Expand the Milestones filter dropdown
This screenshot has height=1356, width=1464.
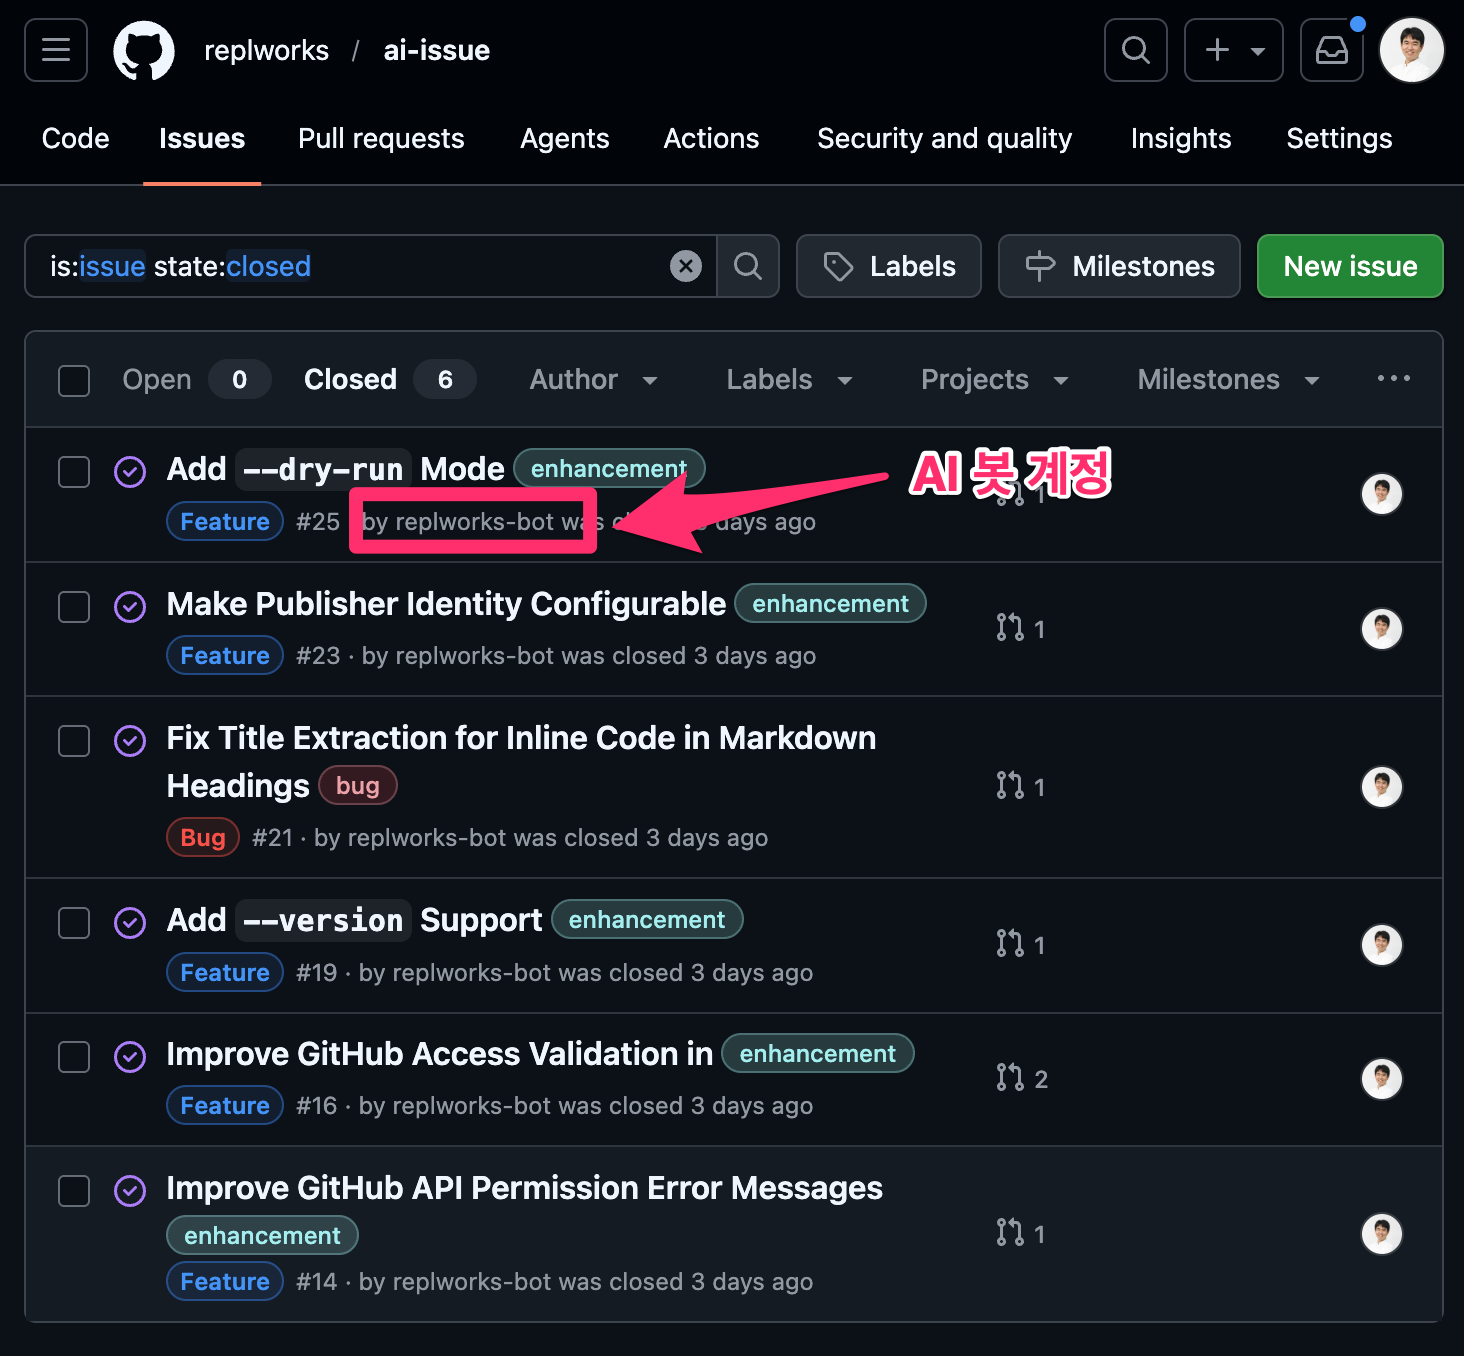pos(1229,380)
